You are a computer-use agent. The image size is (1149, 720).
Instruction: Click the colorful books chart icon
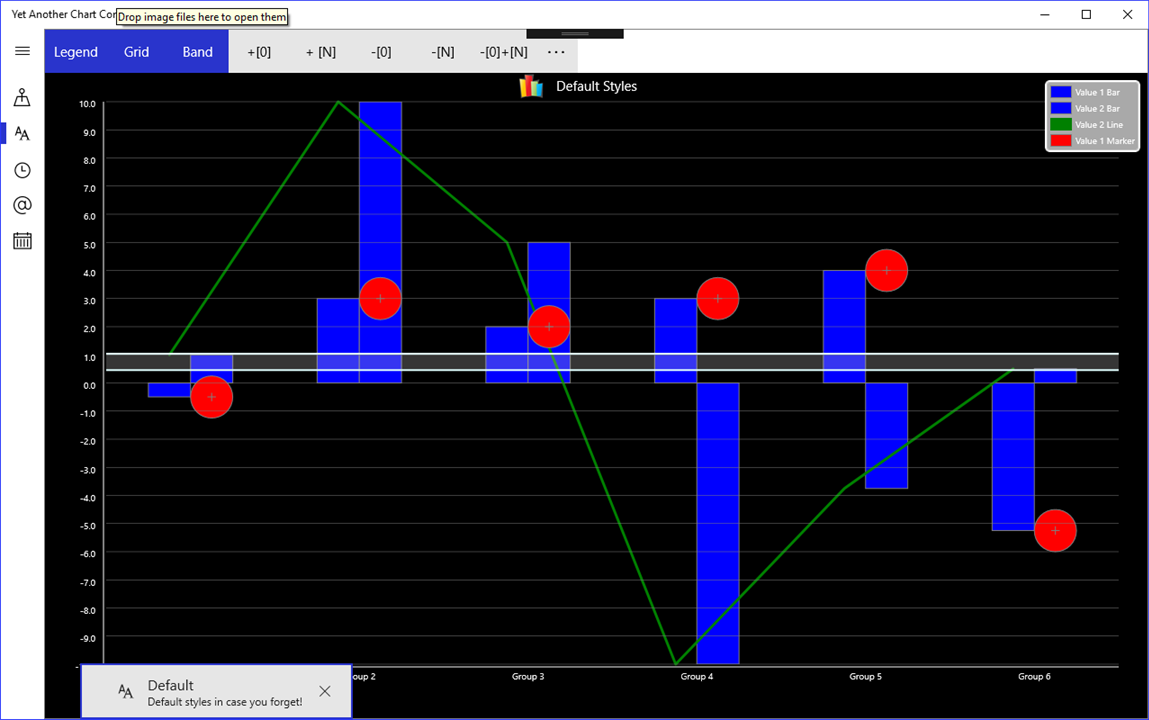531,86
